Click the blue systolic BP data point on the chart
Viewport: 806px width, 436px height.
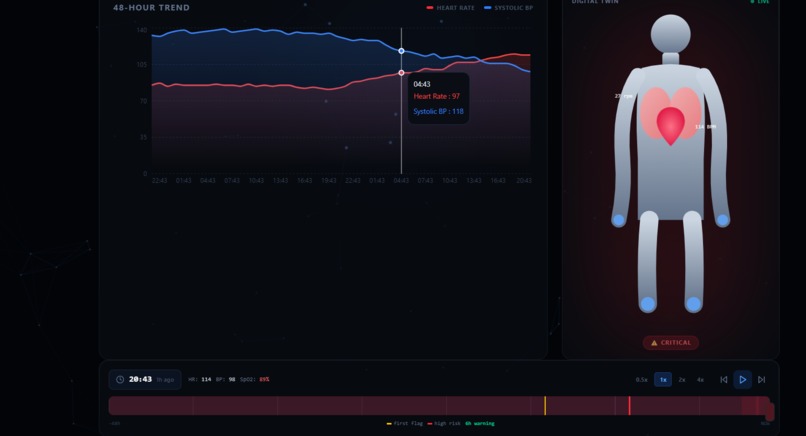click(401, 51)
